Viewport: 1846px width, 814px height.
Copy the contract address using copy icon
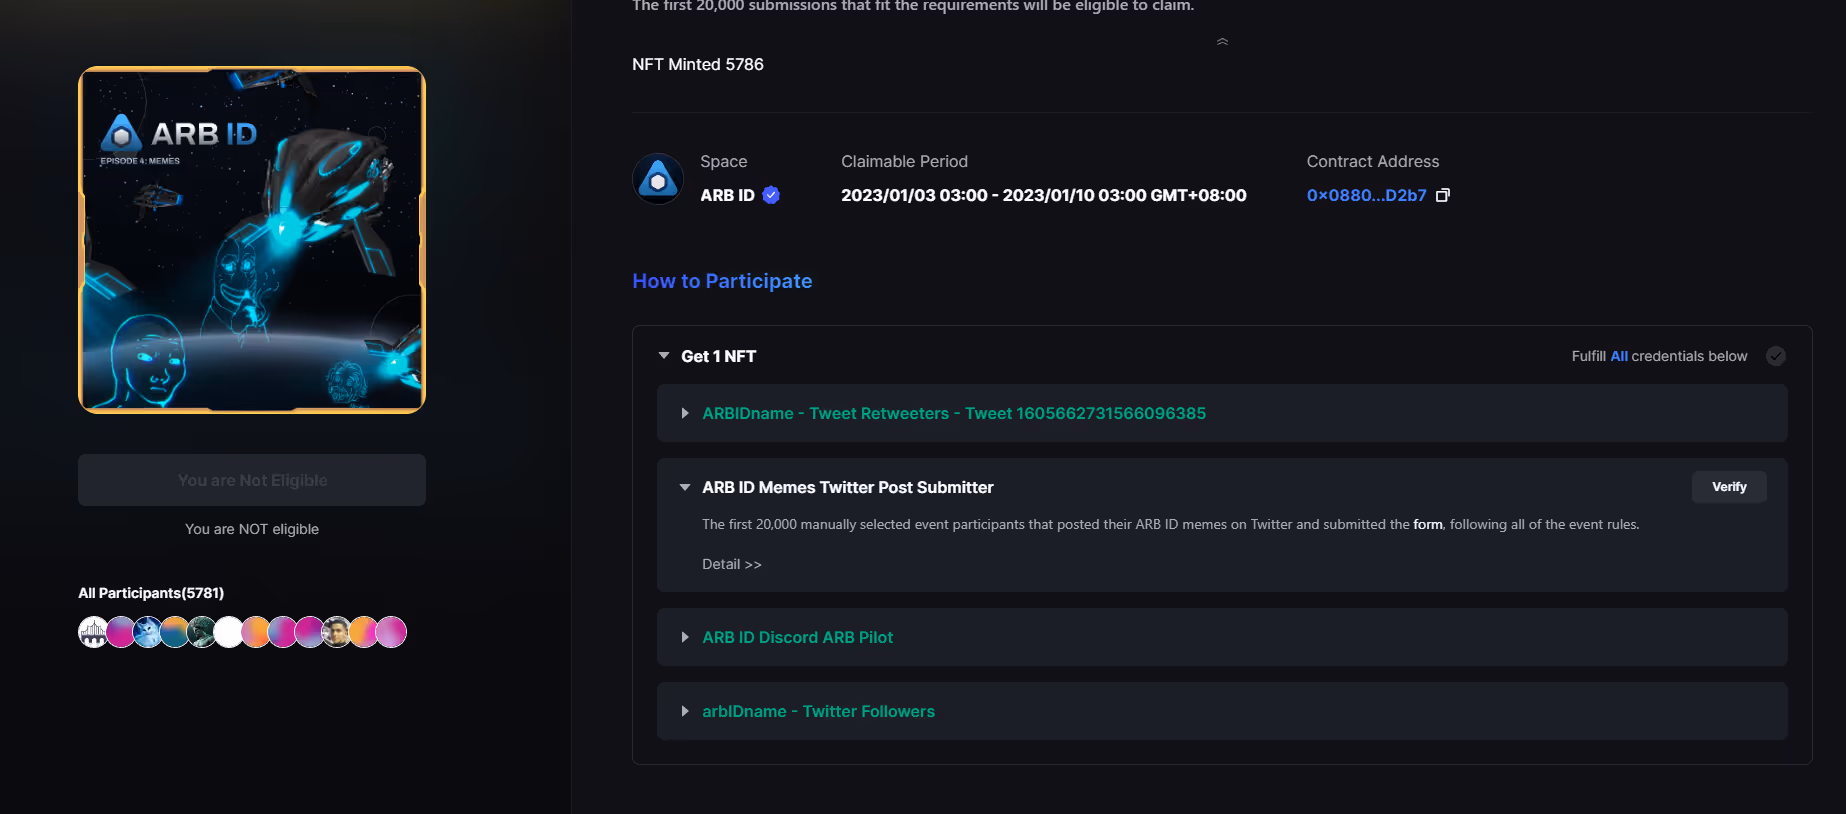pyautogui.click(x=1442, y=195)
